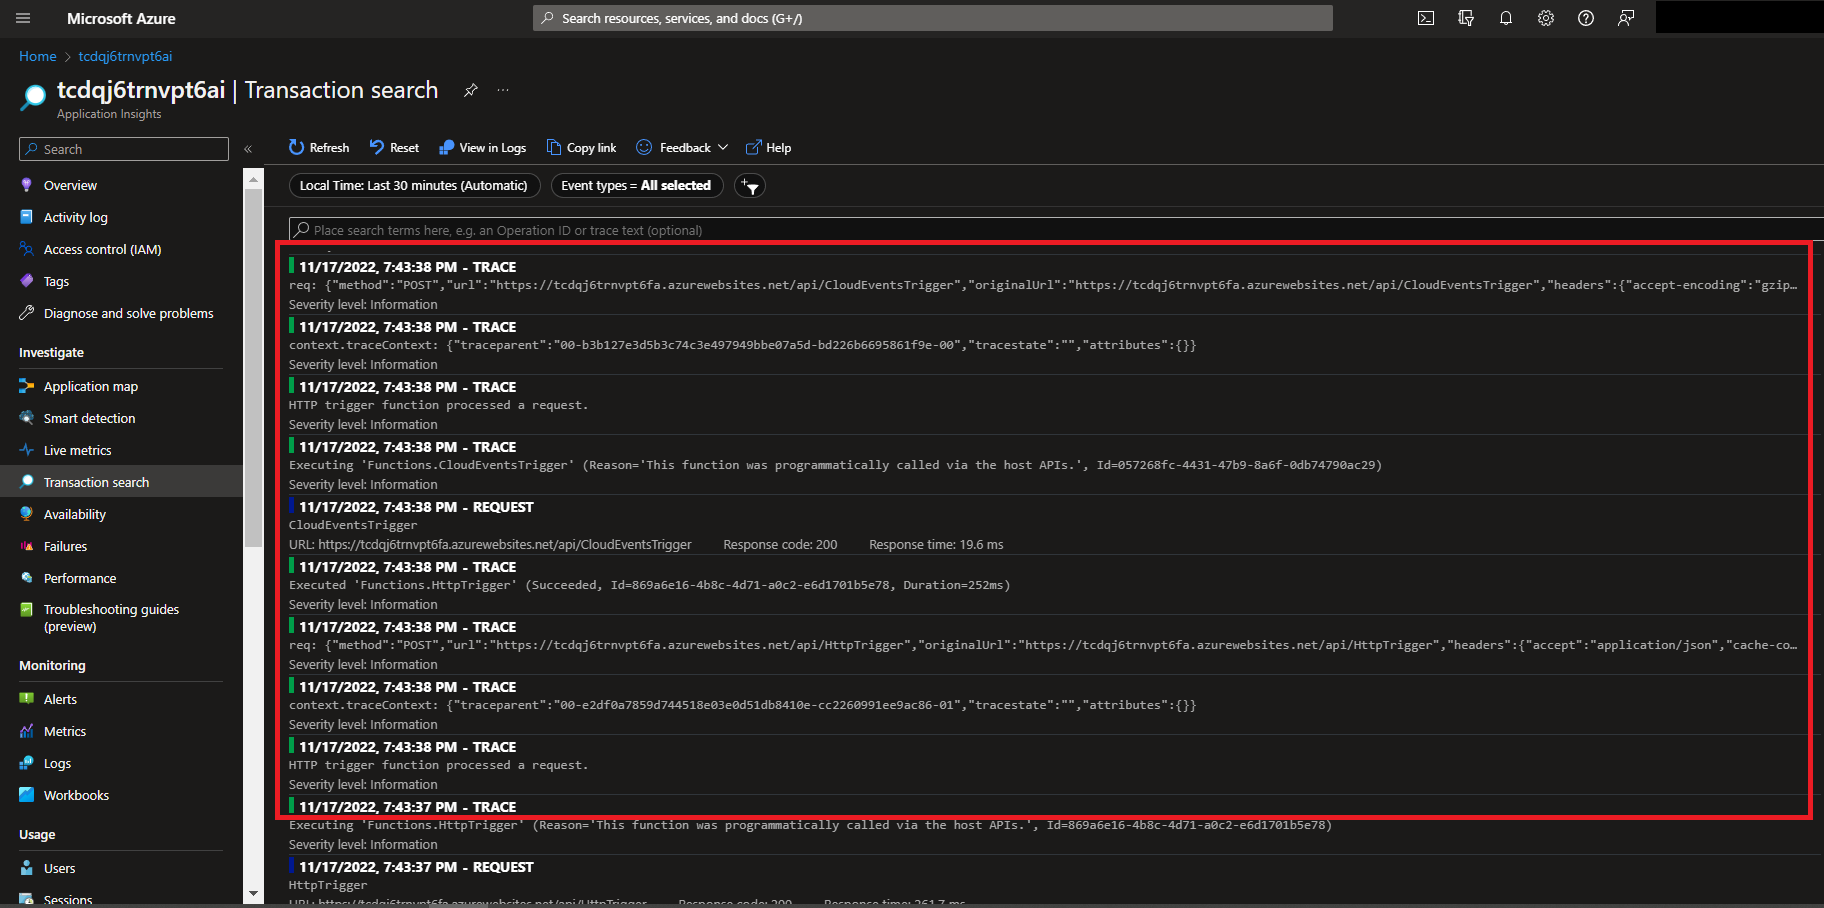Click Microsoft Azure portal title
This screenshot has width=1824, height=908.
(121, 18)
